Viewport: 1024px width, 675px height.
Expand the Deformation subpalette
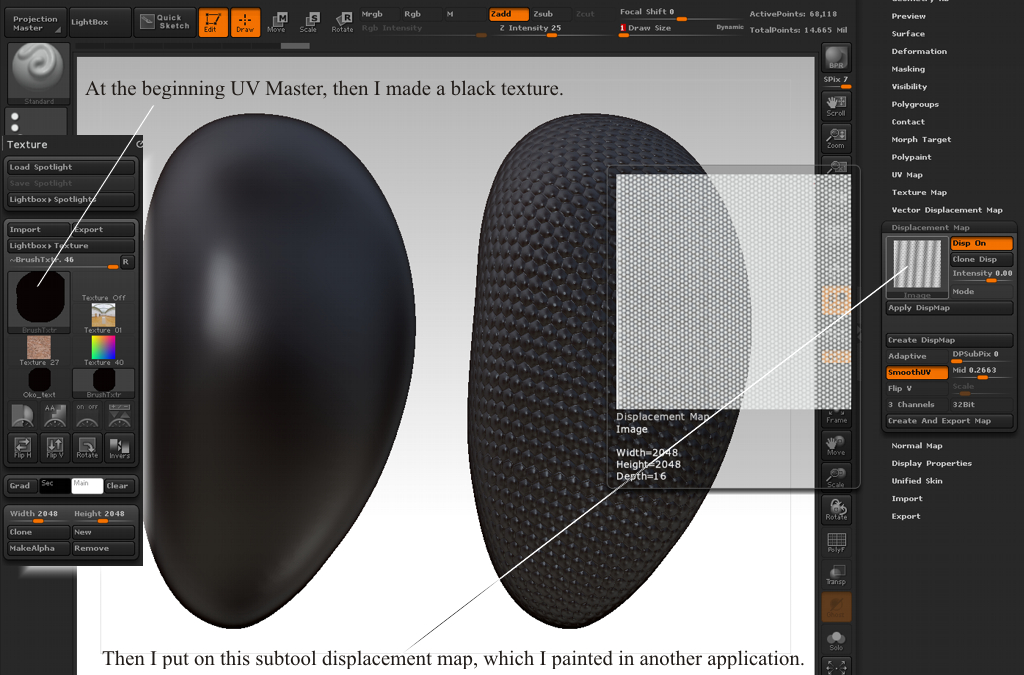pyautogui.click(x=919, y=52)
